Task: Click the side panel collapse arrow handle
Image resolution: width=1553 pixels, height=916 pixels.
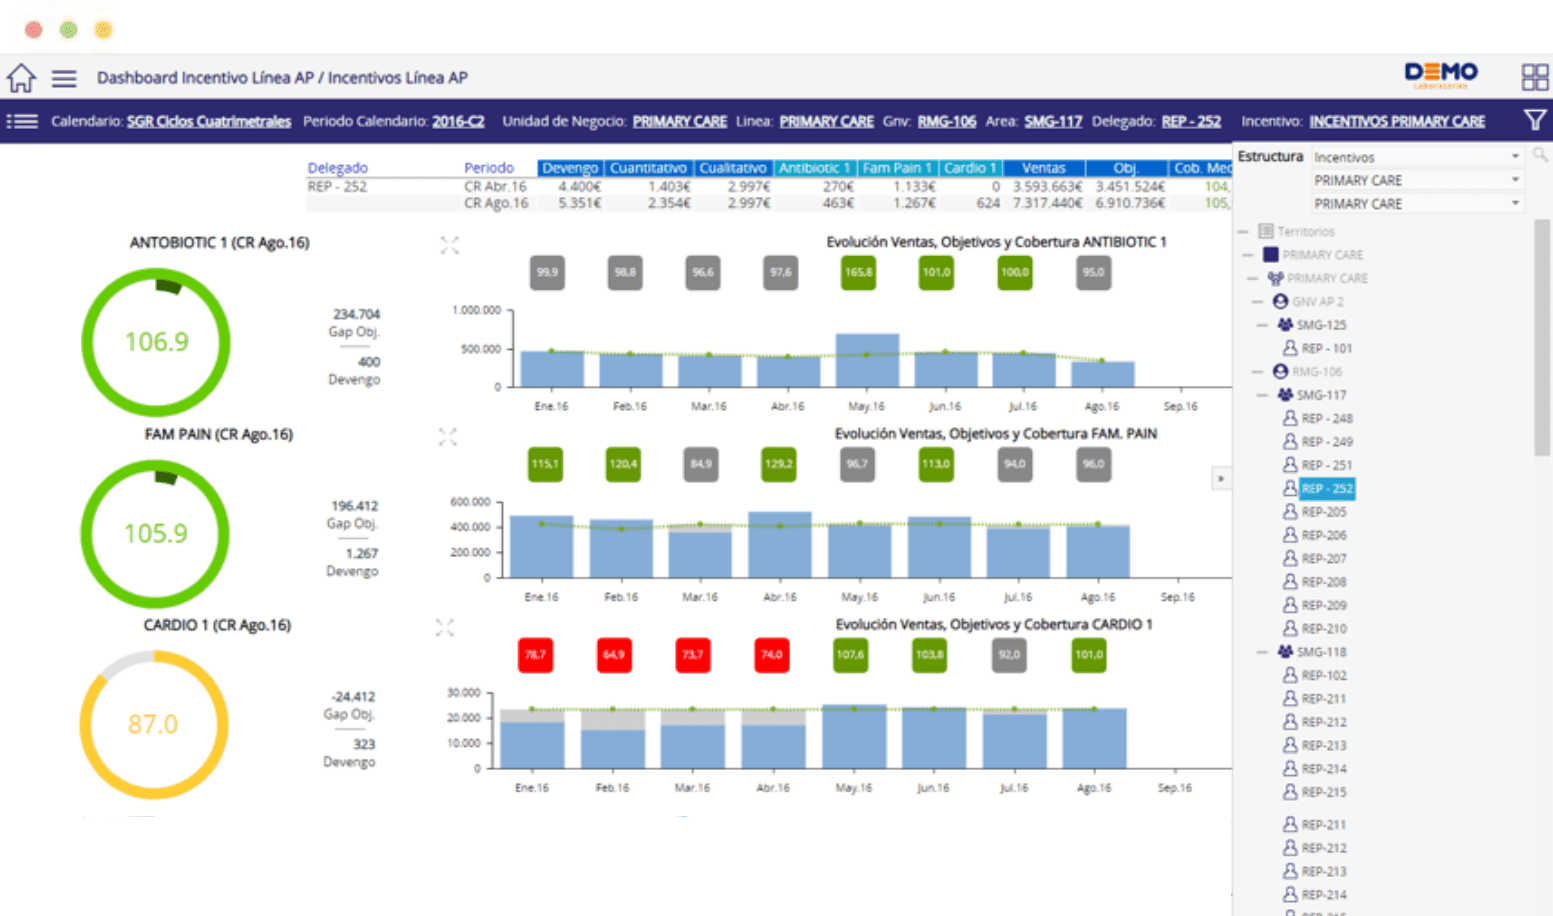Action: (1220, 479)
